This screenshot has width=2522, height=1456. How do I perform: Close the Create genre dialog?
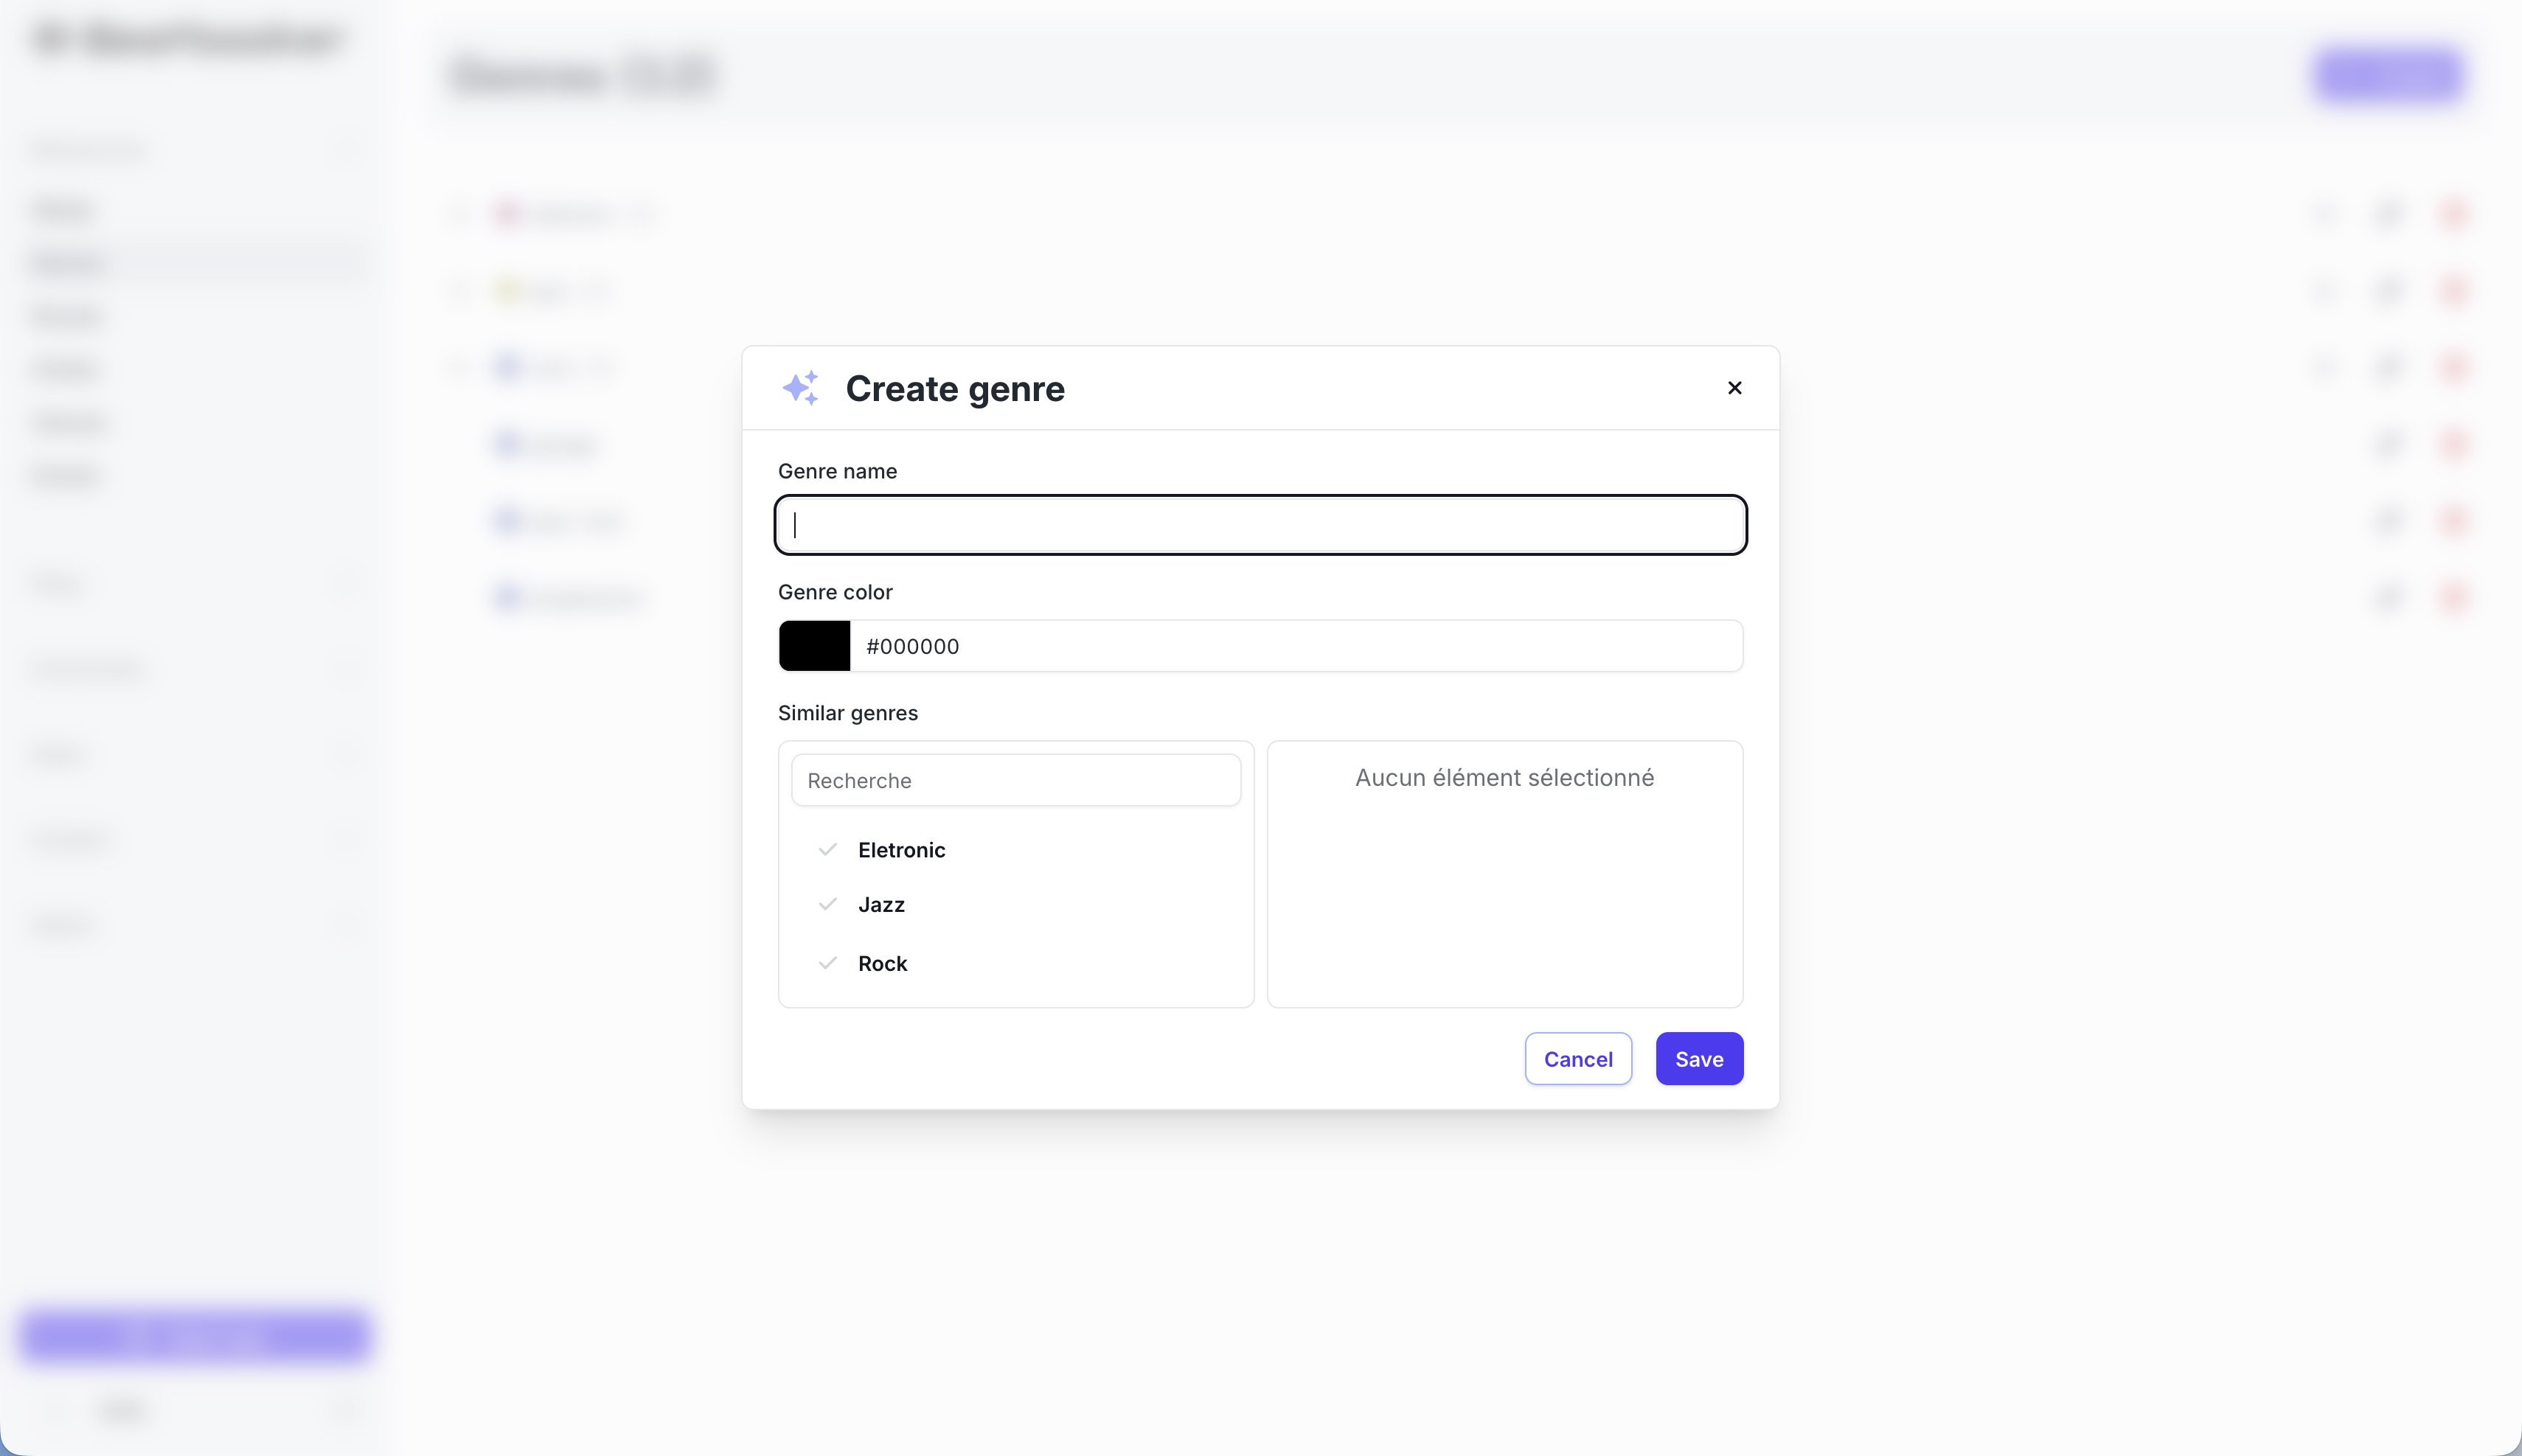tap(1734, 388)
